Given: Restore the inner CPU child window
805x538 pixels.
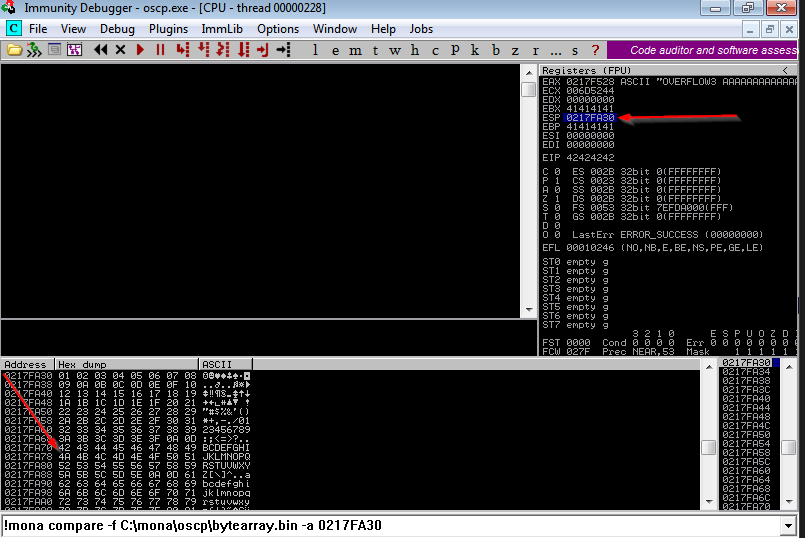Looking at the screenshot, I should [x=769, y=29].
